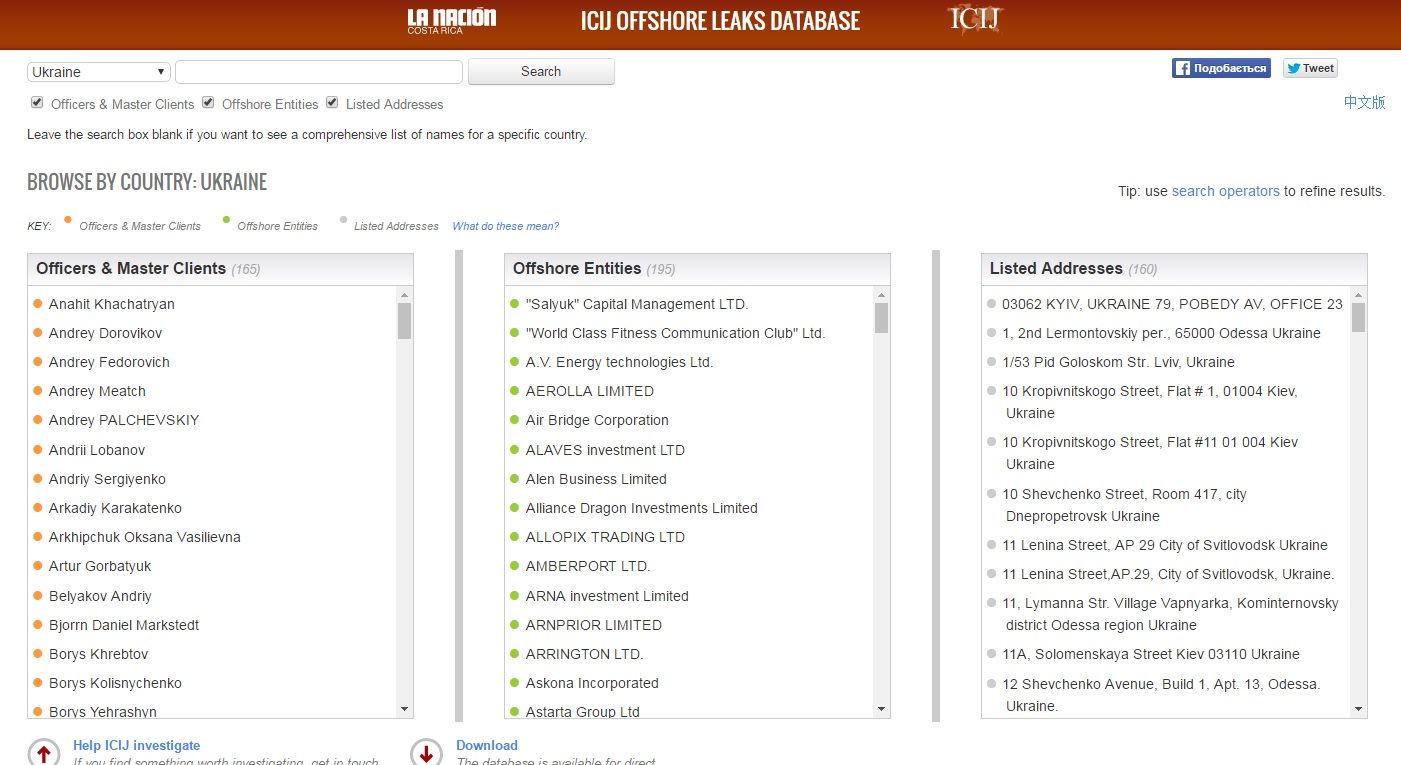The height and width of the screenshot is (765, 1401).
Task: Click Offshore Entities scrollbar down arrow
Action: coord(881,709)
